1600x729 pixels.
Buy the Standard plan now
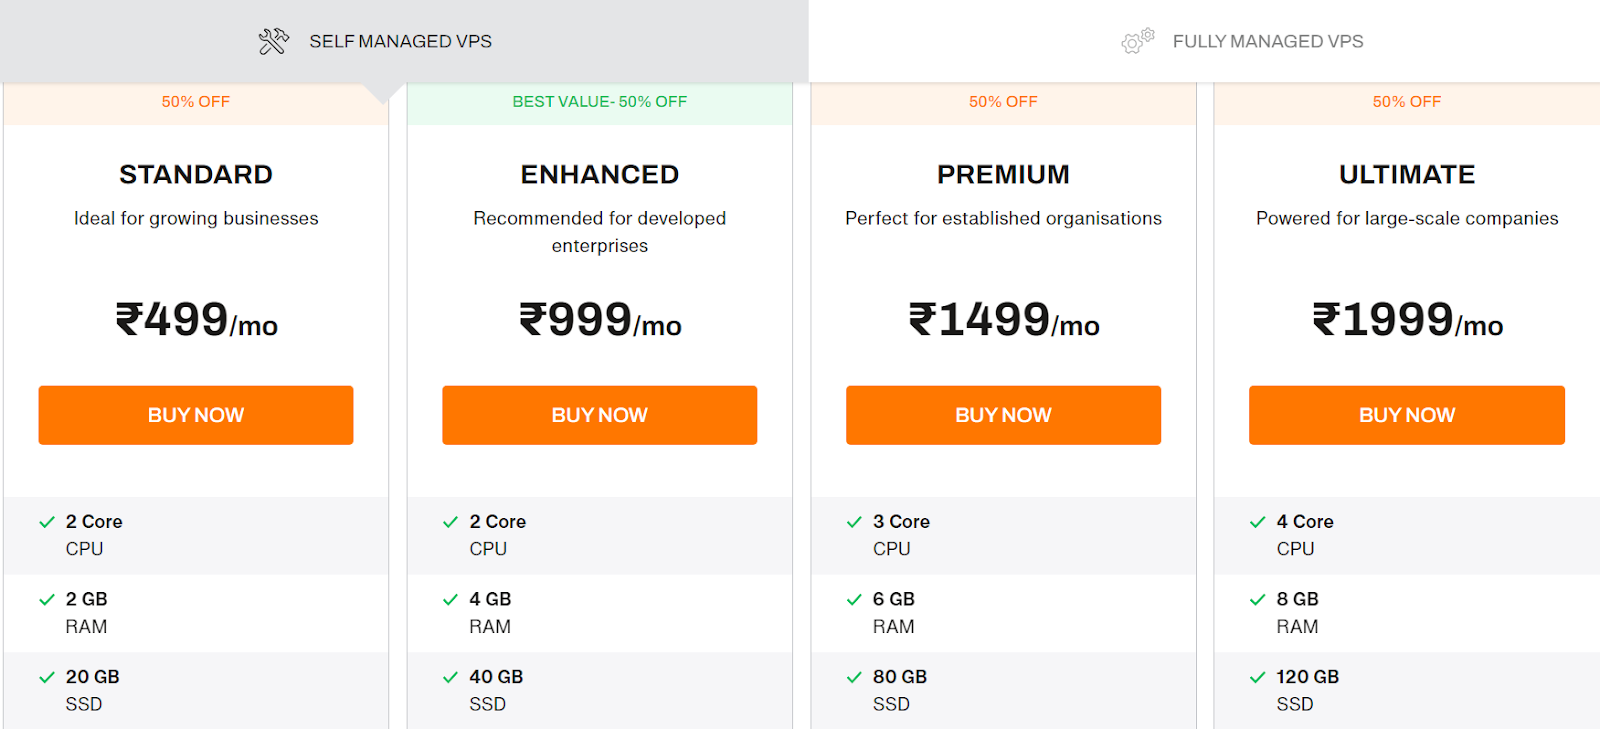tap(196, 415)
